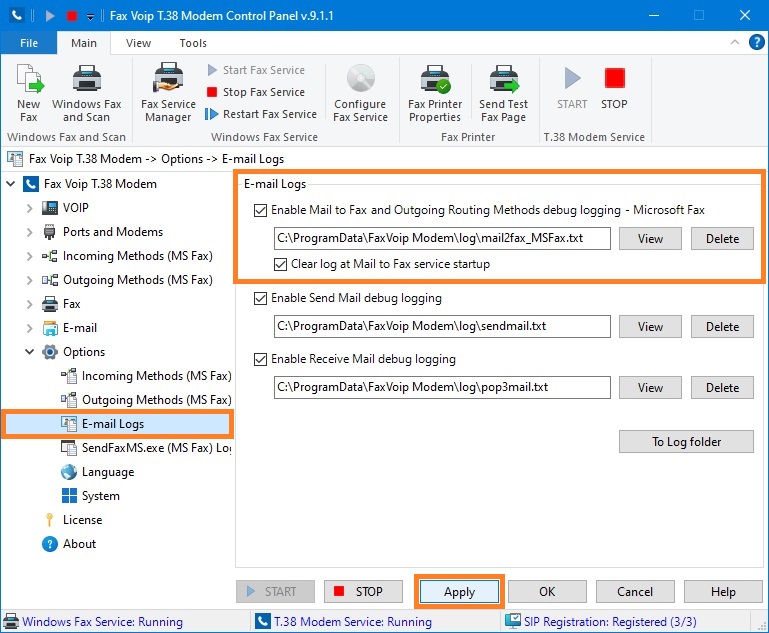View the pop3mail.txt log
The width and height of the screenshot is (769, 633).
[x=650, y=388]
